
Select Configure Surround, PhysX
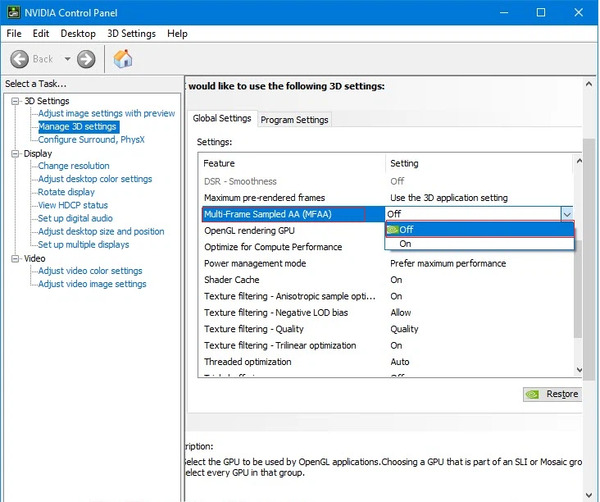click(x=91, y=140)
